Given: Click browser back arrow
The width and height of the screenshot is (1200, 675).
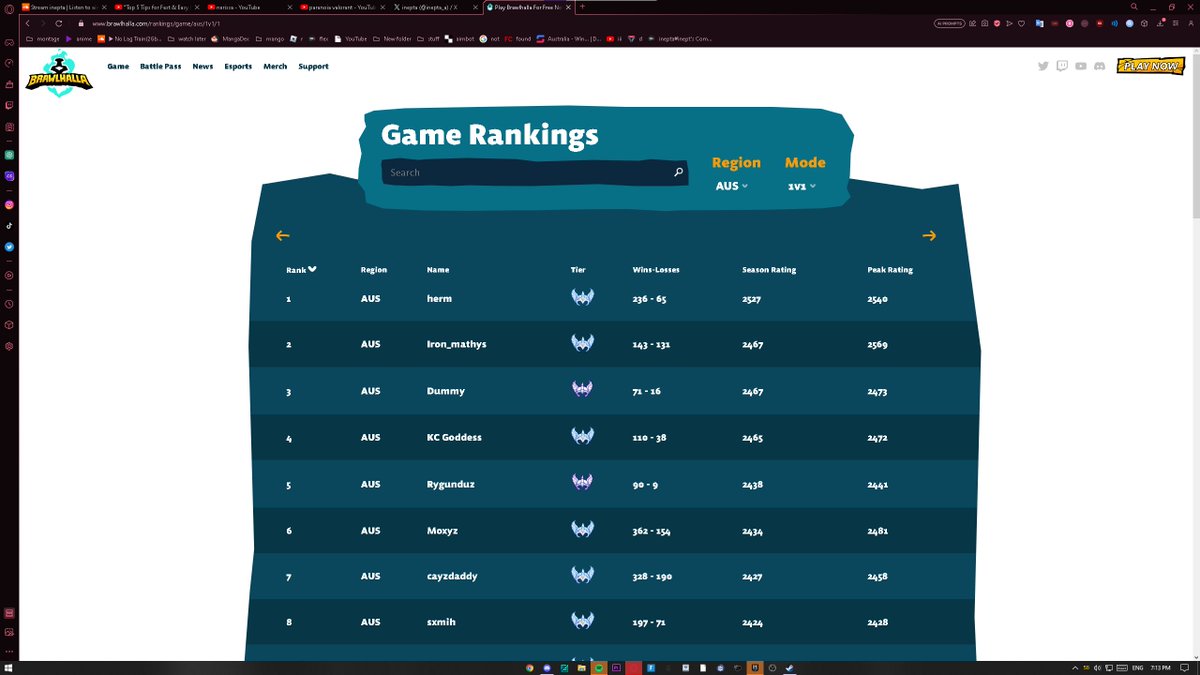Looking at the screenshot, I should click(28, 22).
